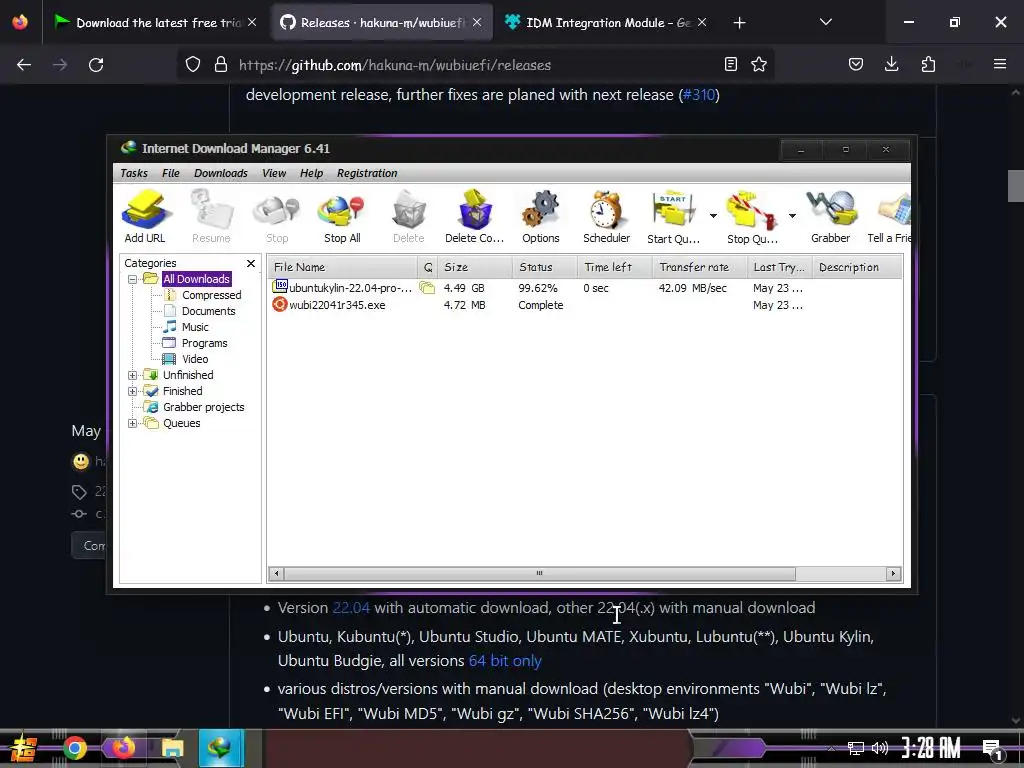1024x768 pixels.
Task: Open the 64 bit only link
Action: coord(505,661)
